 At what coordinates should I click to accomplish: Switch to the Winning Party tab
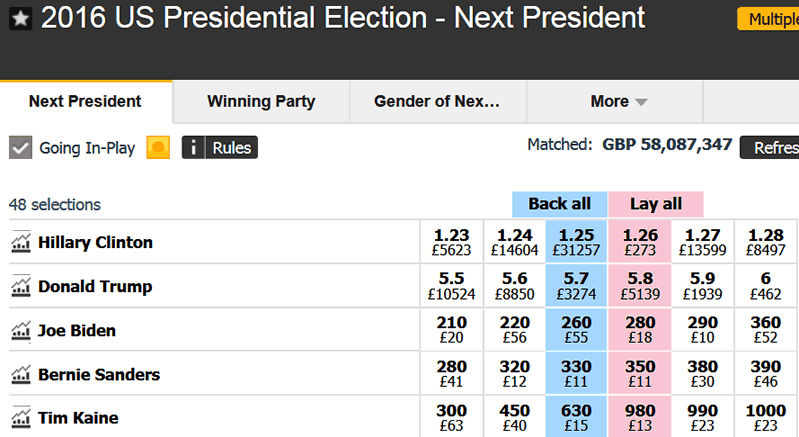coord(261,101)
